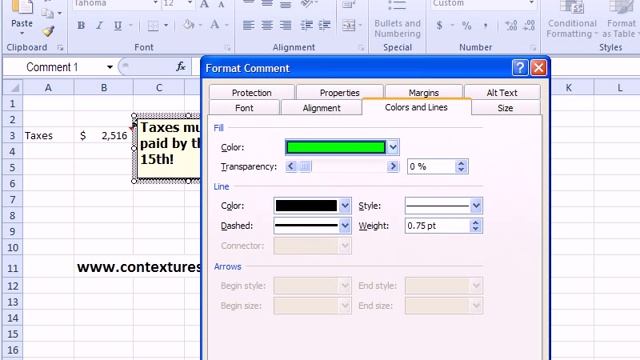The image size is (640, 360).
Task: Click the Copy icon in Clipboard group
Action: [x=48, y=13]
